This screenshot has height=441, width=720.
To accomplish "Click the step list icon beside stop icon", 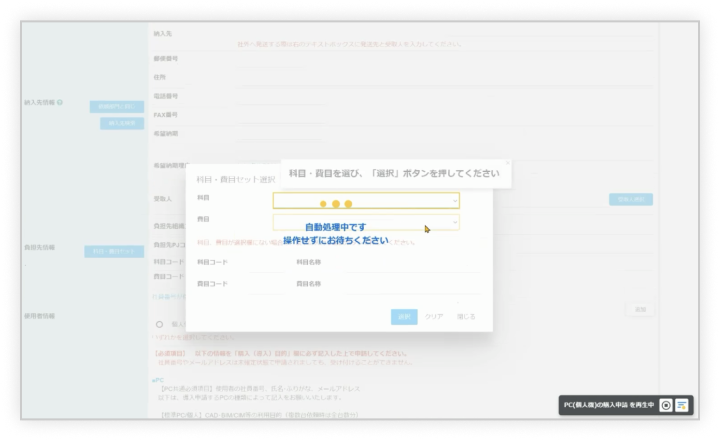I will click(682, 405).
